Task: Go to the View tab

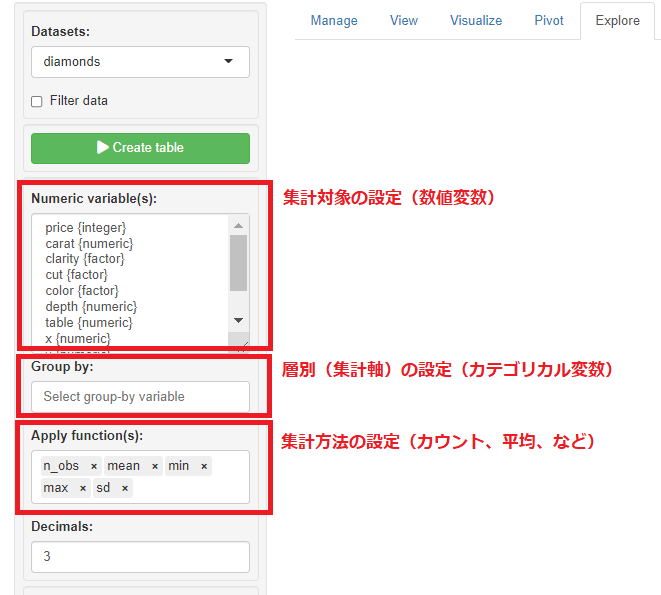Action: point(404,20)
